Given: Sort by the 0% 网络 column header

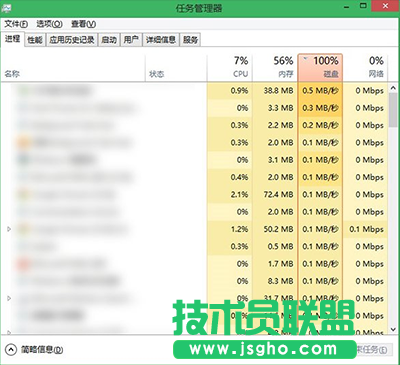Looking at the screenshot, I should click(365, 68).
